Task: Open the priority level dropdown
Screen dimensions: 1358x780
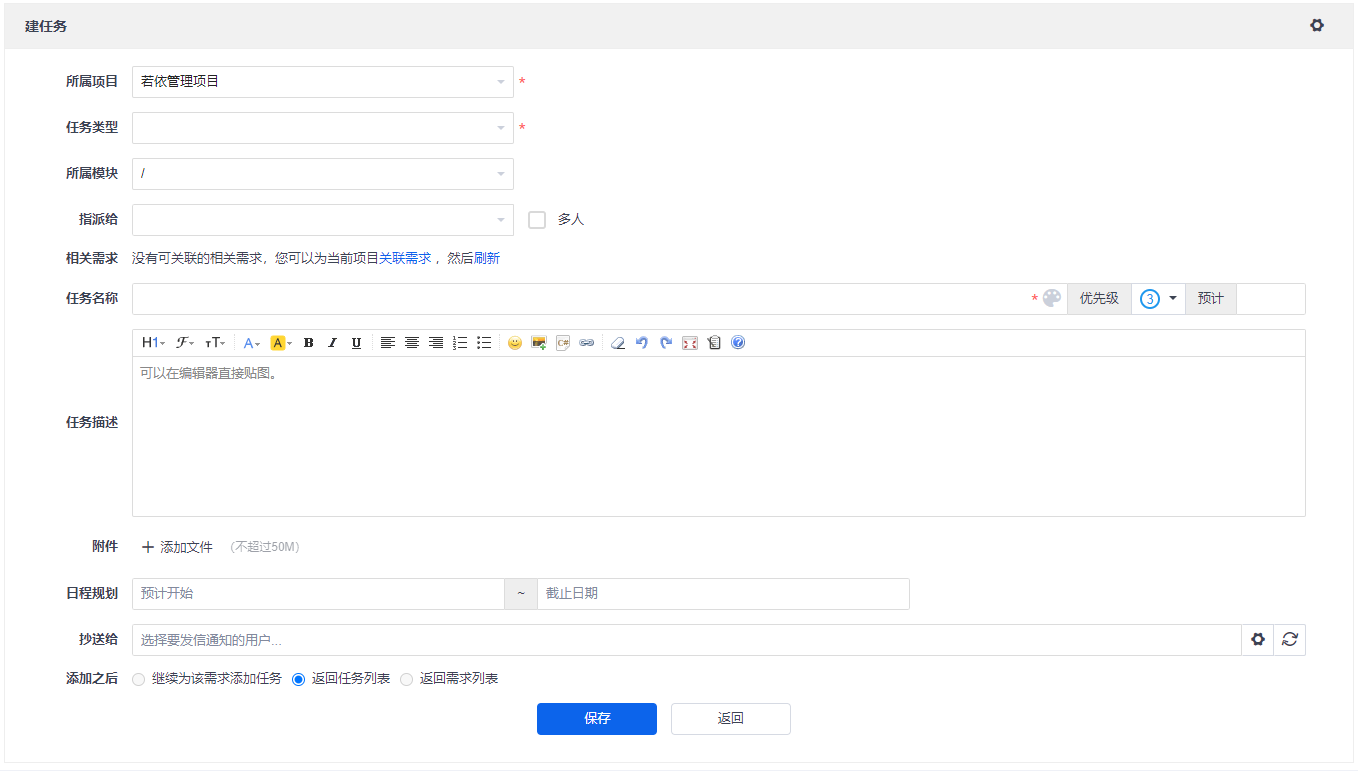Action: (1158, 299)
